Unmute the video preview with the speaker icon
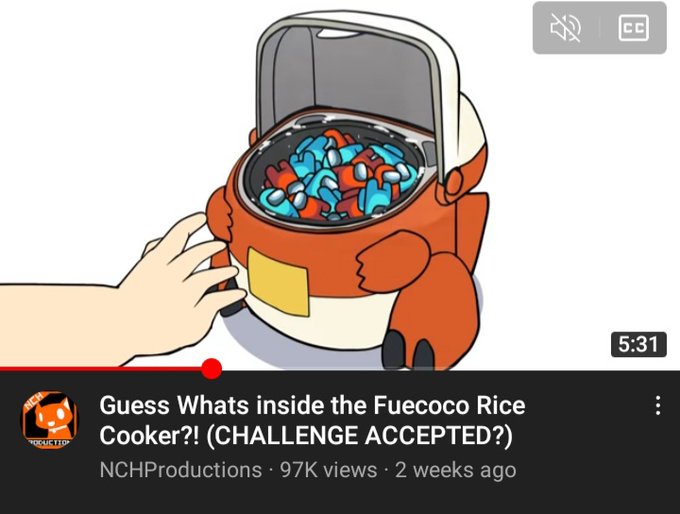The width and height of the screenshot is (680, 514). pyautogui.click(x=566, y=28)
